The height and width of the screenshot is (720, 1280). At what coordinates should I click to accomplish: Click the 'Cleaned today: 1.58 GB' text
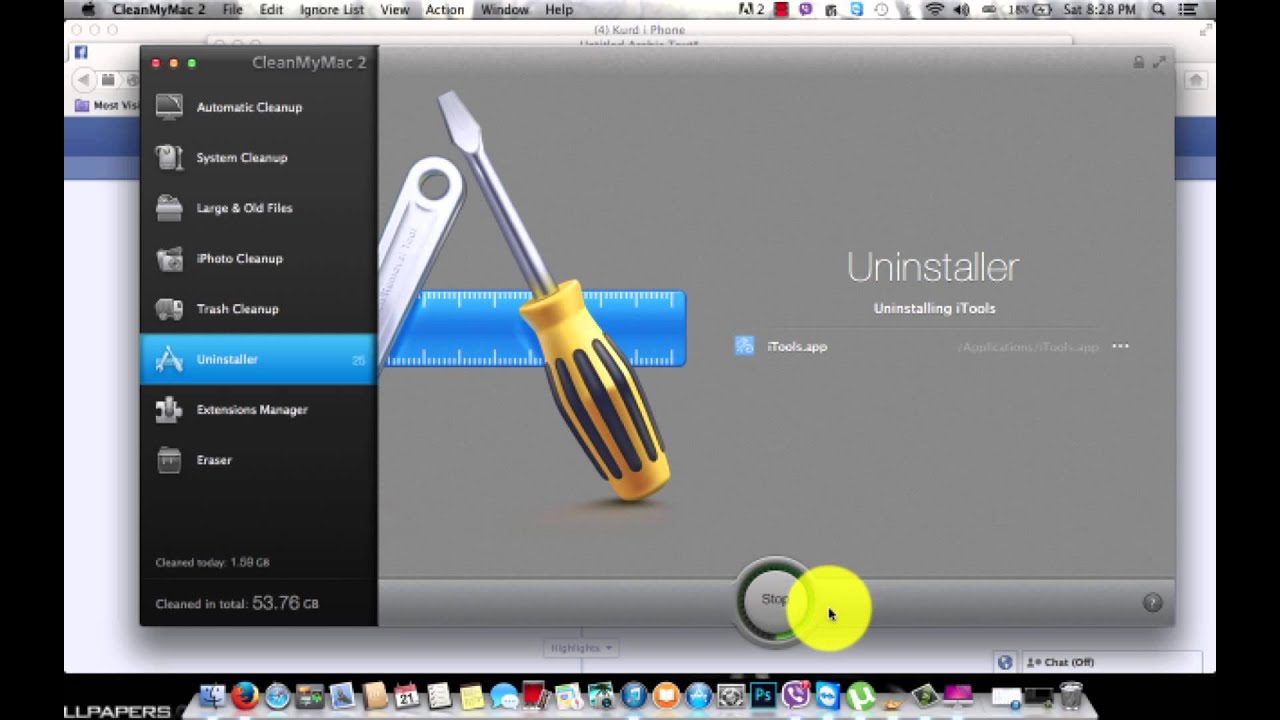tap(212, 562)
